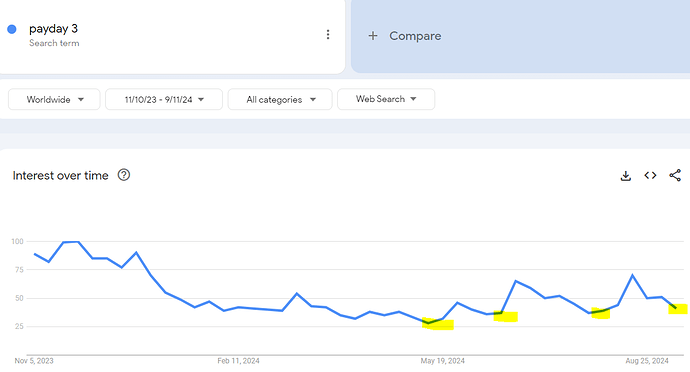The height and width of the screenshot is (372, 690).
Task: Open help icon beside Interest over time
Action: point(124,175)
